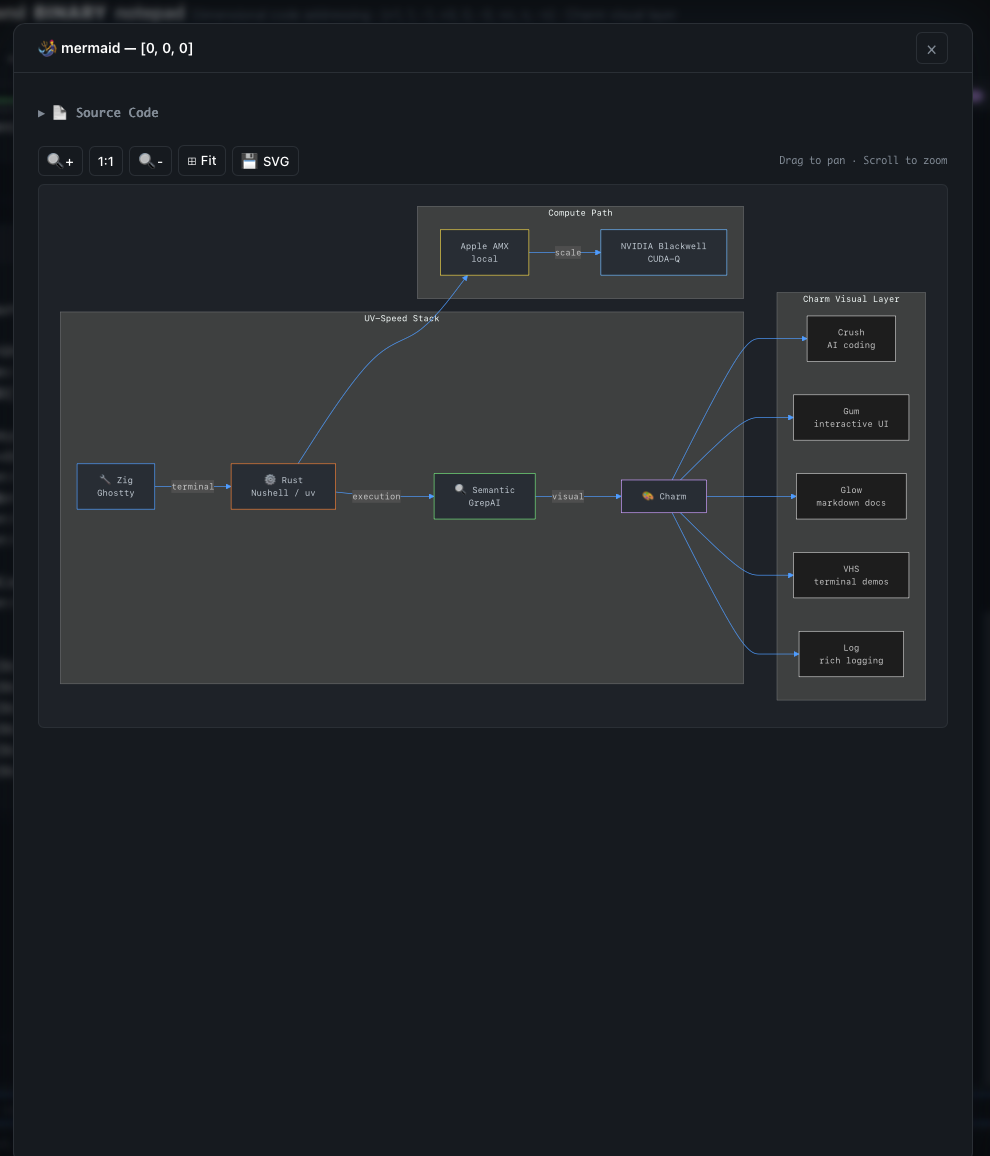Image resolution: width=990 pixels, height=1156 pixels.
Task: Select the Rust Nushell / uv node
Action: 283,487
